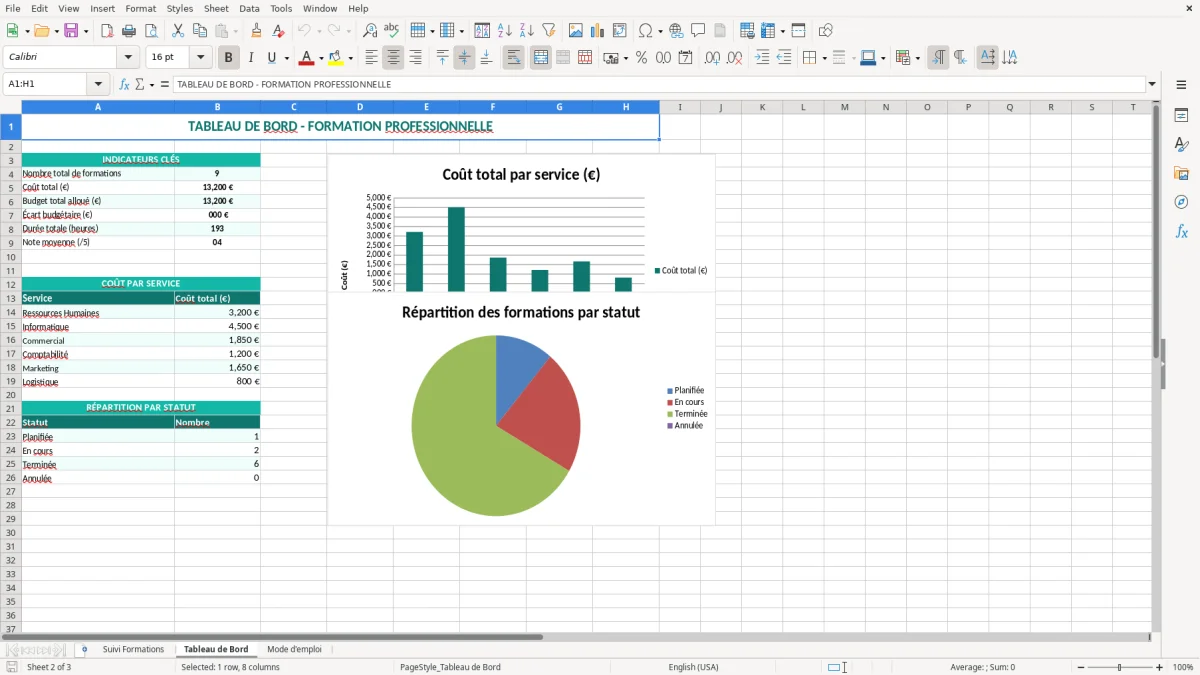Click the Format as Percent icon

click(642, 58)
